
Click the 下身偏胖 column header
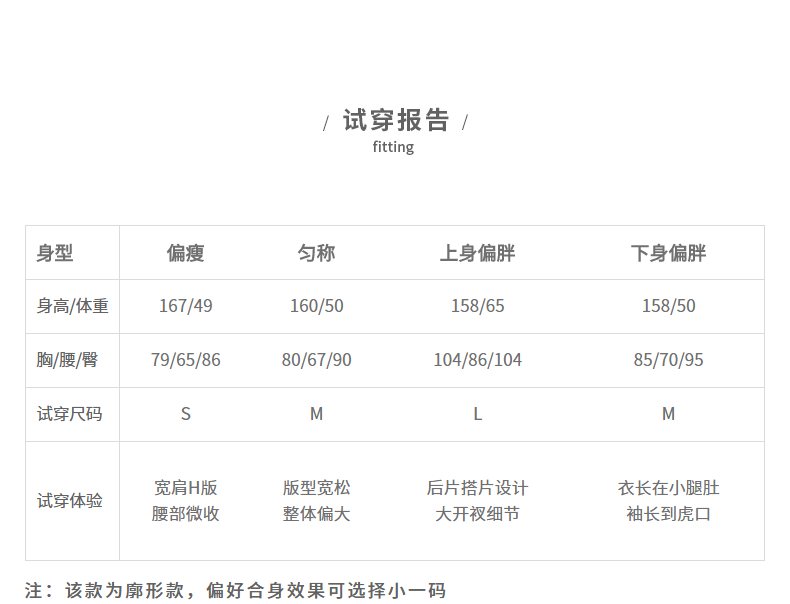(668, 253)
